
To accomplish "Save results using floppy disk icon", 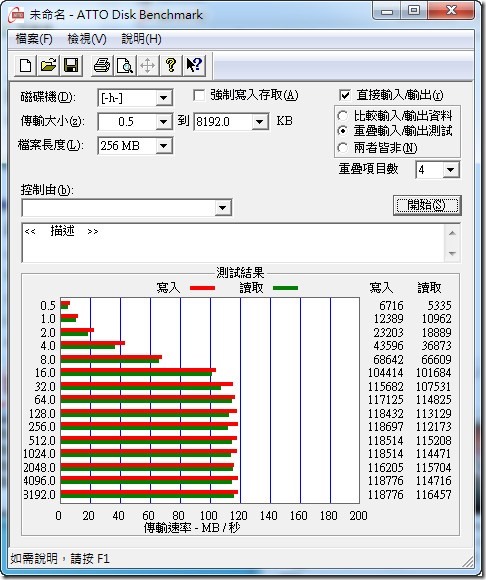I will [x=71, y=65].
